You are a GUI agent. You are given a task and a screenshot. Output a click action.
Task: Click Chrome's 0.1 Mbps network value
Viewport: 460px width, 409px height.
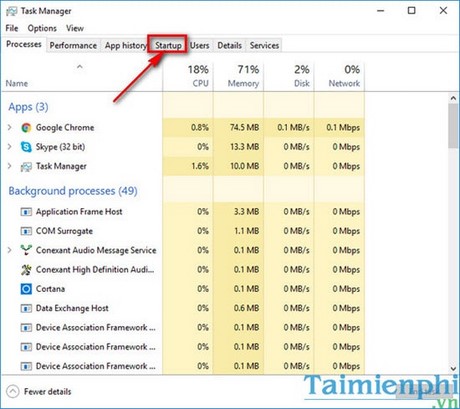pyautogui.click(x=343, y=128)
